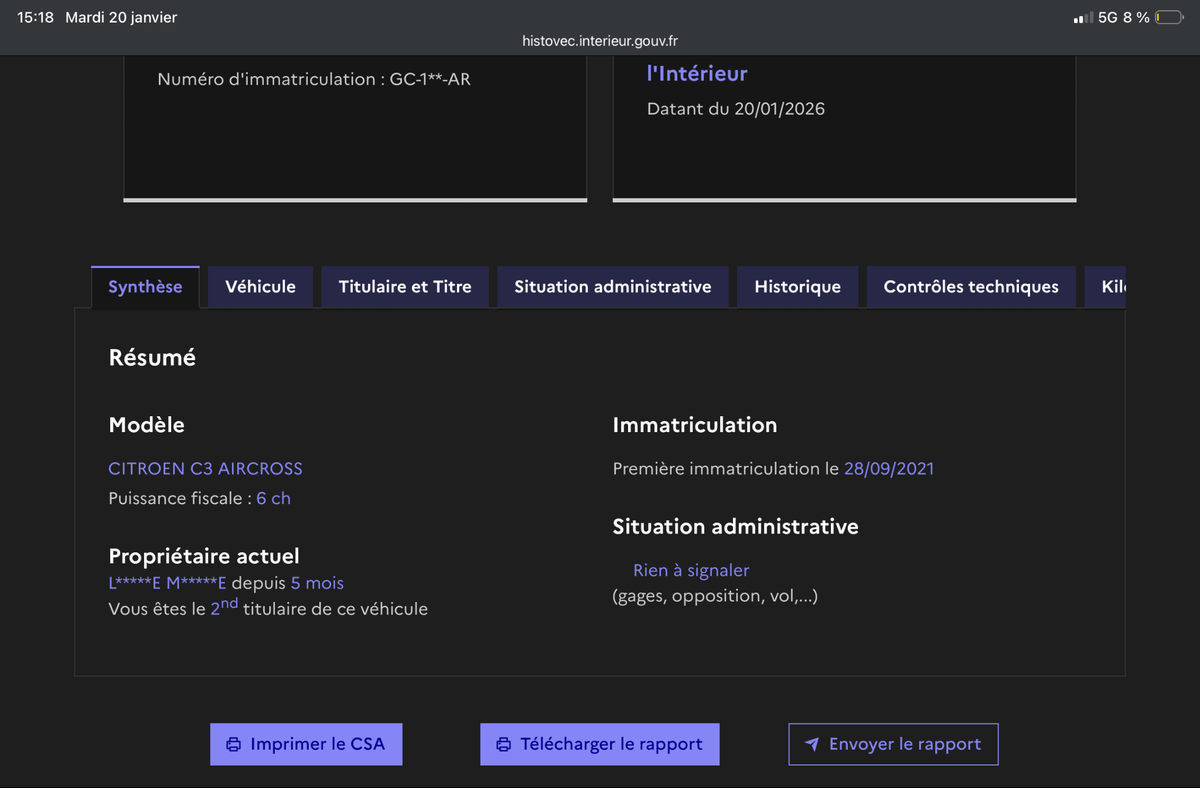
Task: Select the Situation administrative tab
Action: point(612,287)
